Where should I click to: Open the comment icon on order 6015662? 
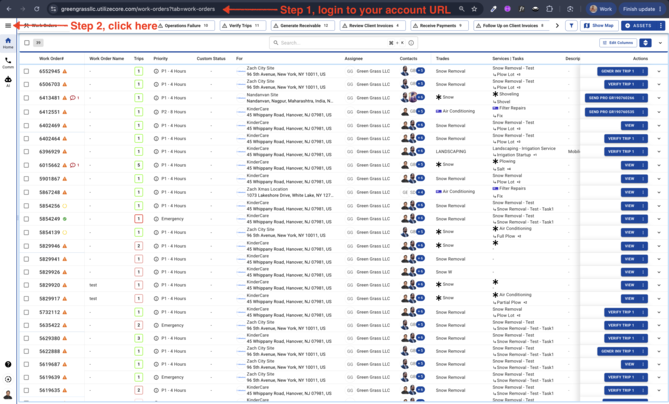(x=73, y=165)
